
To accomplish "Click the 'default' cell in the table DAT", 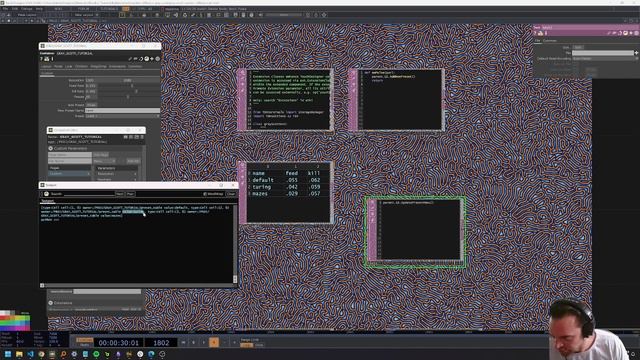I will tap(263, 180).
